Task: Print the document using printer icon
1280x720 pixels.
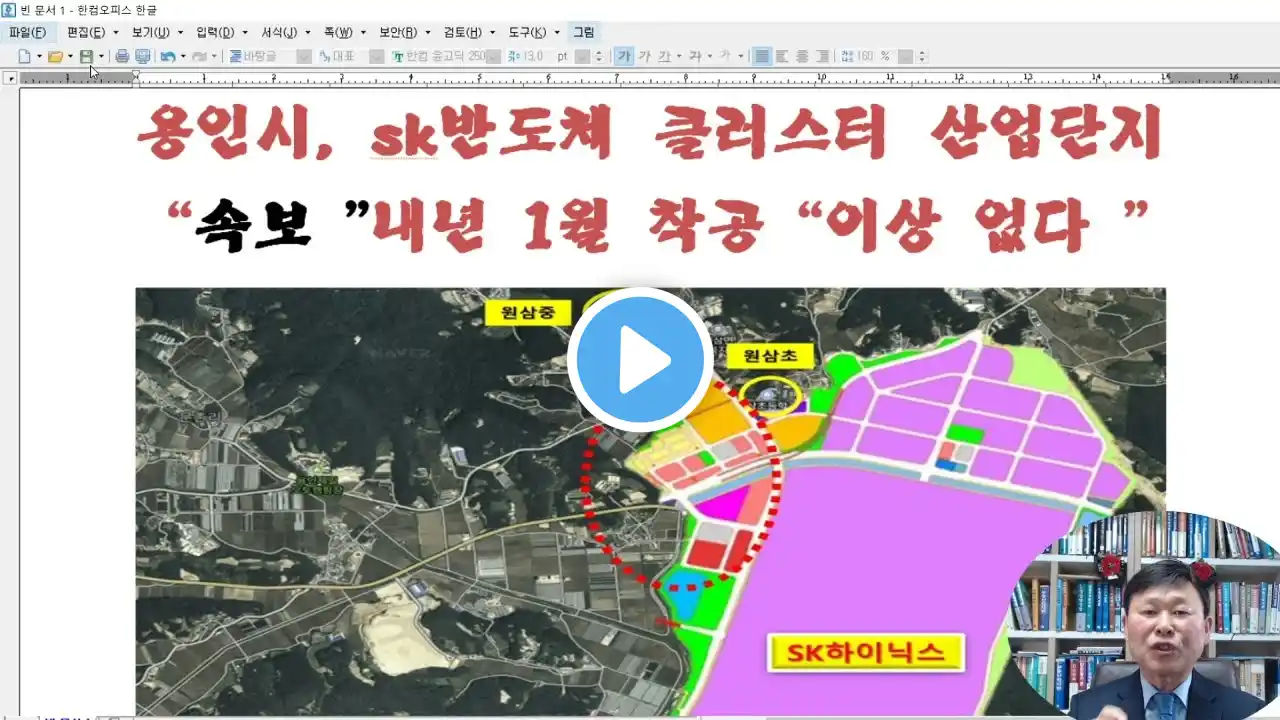Action: click(122, 56)
